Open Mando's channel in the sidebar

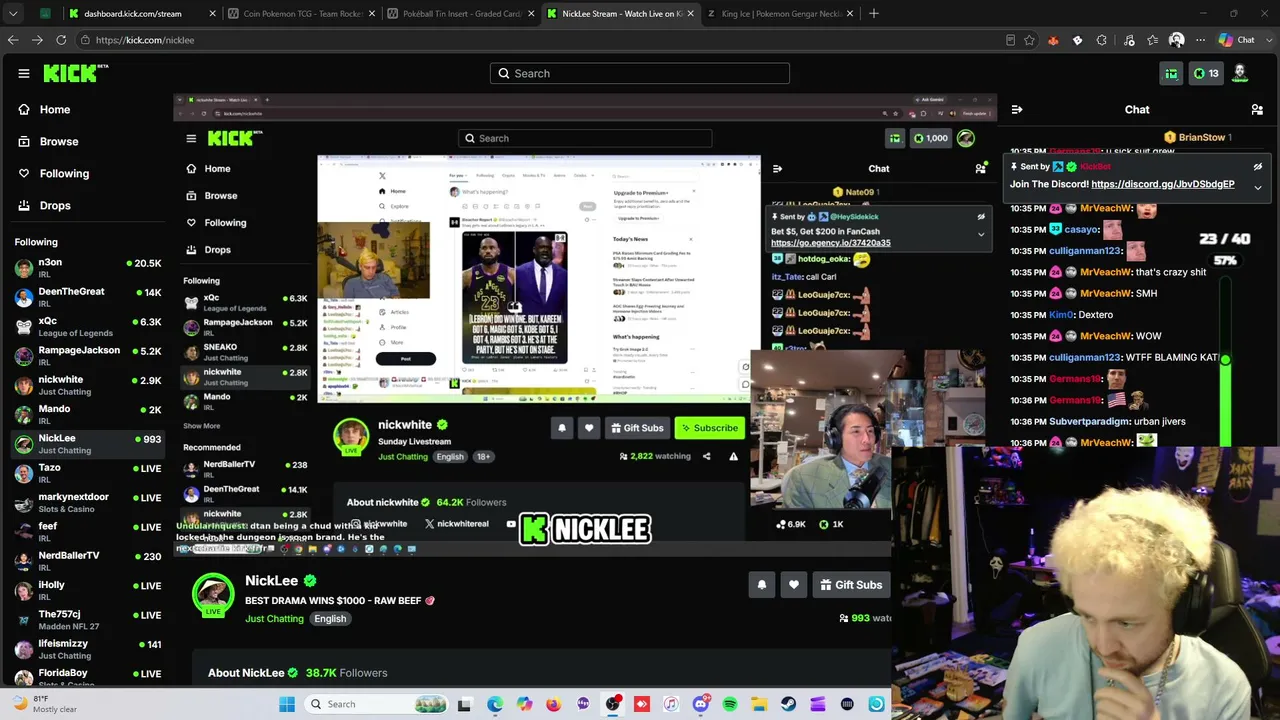(x=86, y=414)
